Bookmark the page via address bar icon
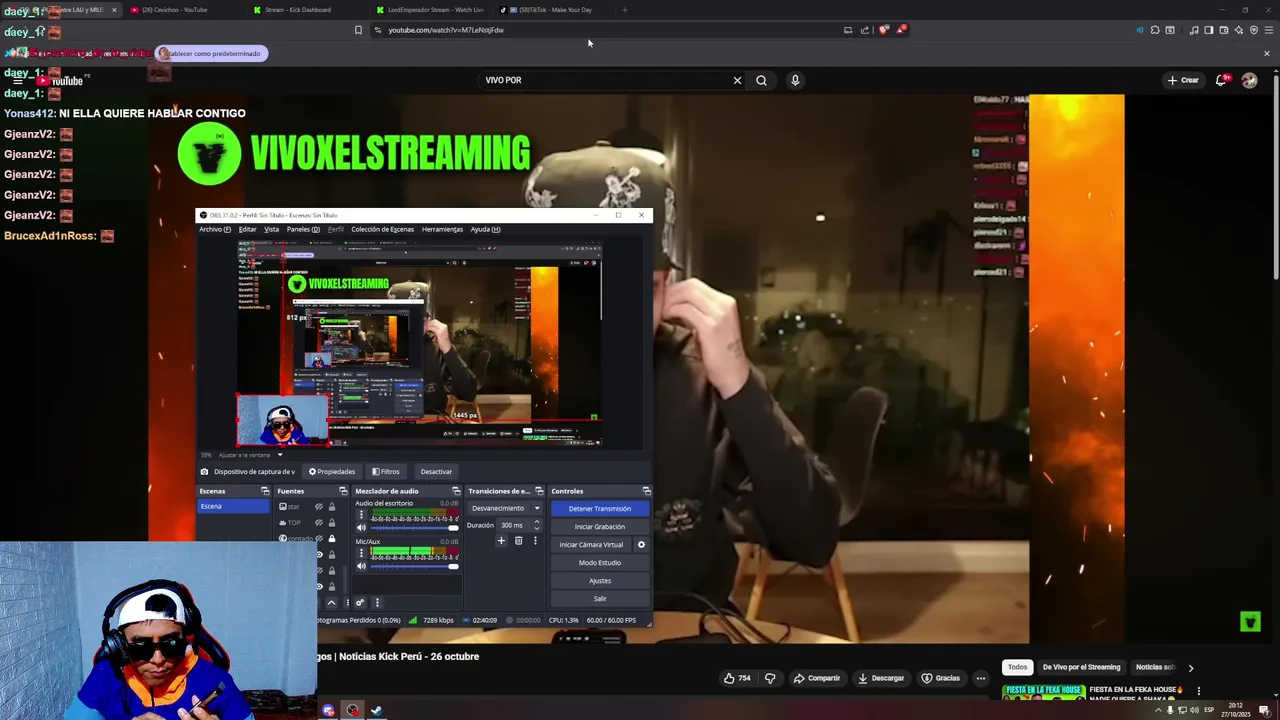The width and height of the screenshot is (1280, 720). click(358, 30)
